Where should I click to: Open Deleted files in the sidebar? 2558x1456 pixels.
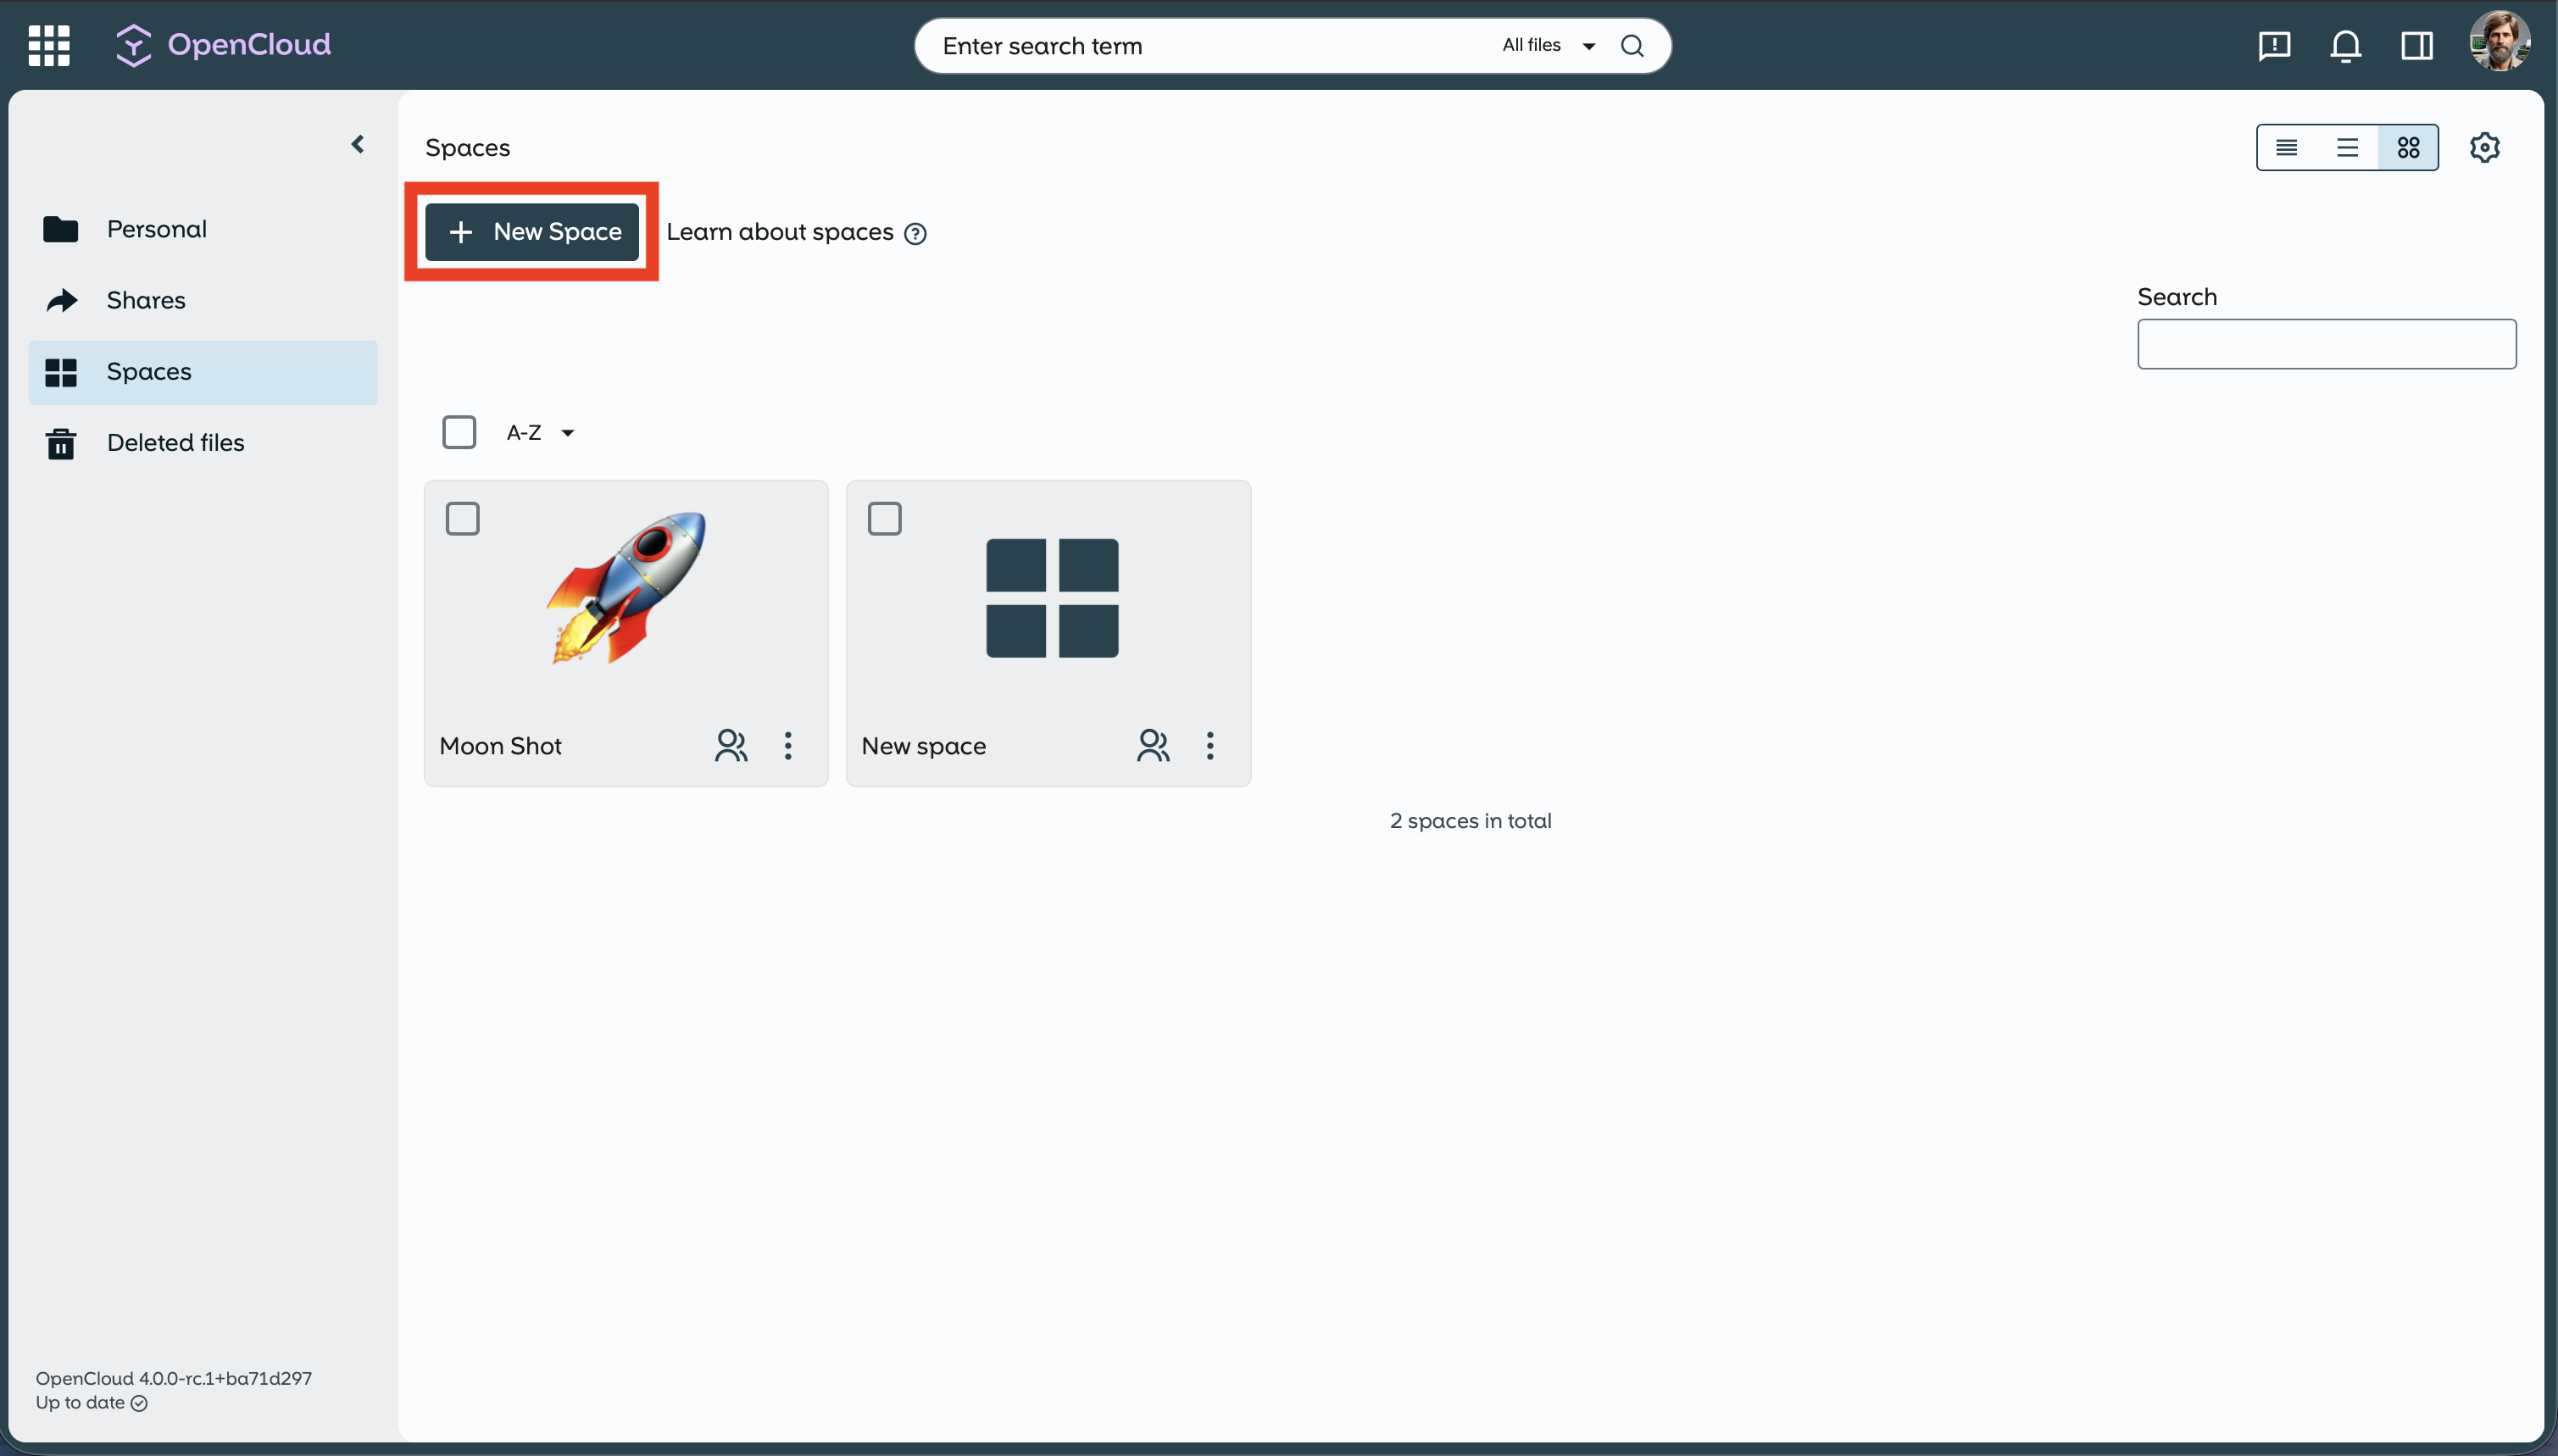(175, 442)
